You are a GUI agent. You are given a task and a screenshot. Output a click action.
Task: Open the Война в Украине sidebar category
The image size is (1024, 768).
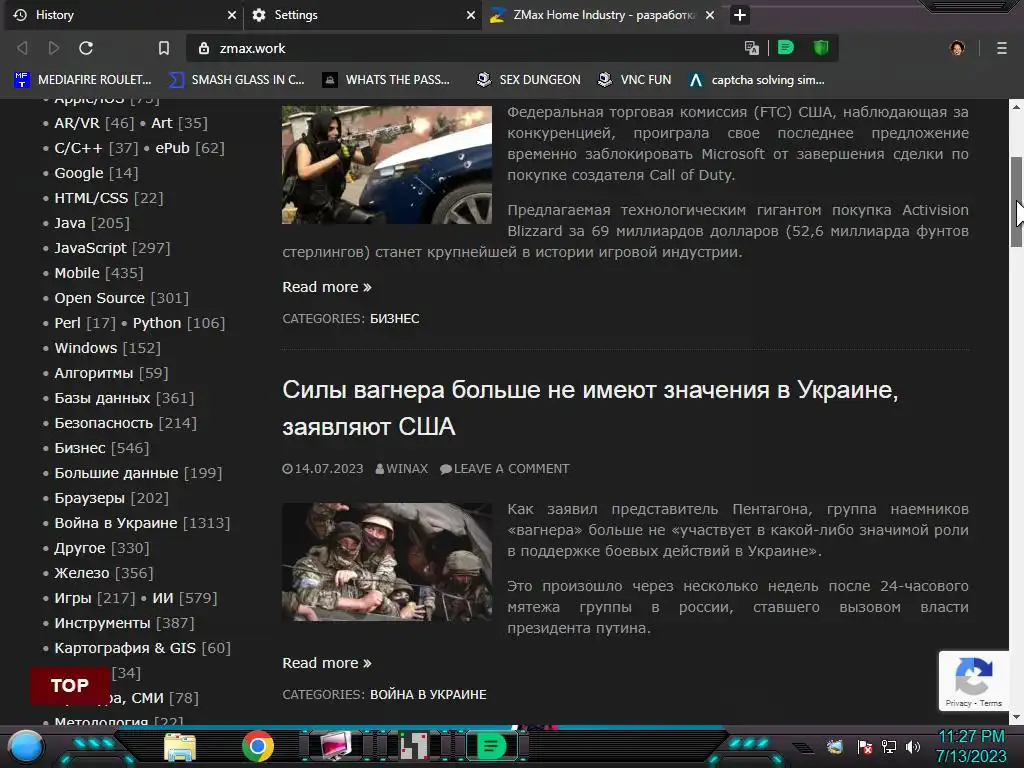(x=116, y=523)
